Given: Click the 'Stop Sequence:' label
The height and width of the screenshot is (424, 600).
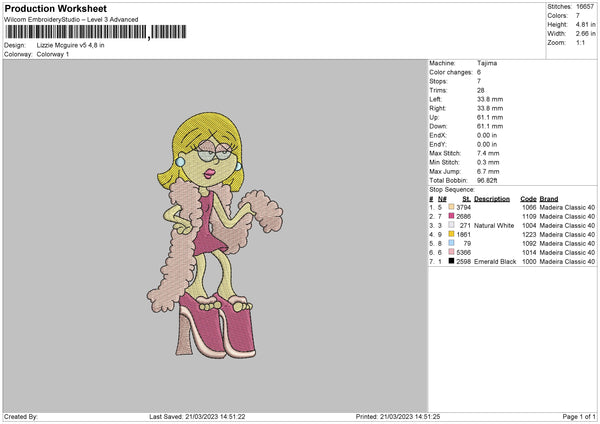Looking at the screenshot, I should (x=452, y=189).
